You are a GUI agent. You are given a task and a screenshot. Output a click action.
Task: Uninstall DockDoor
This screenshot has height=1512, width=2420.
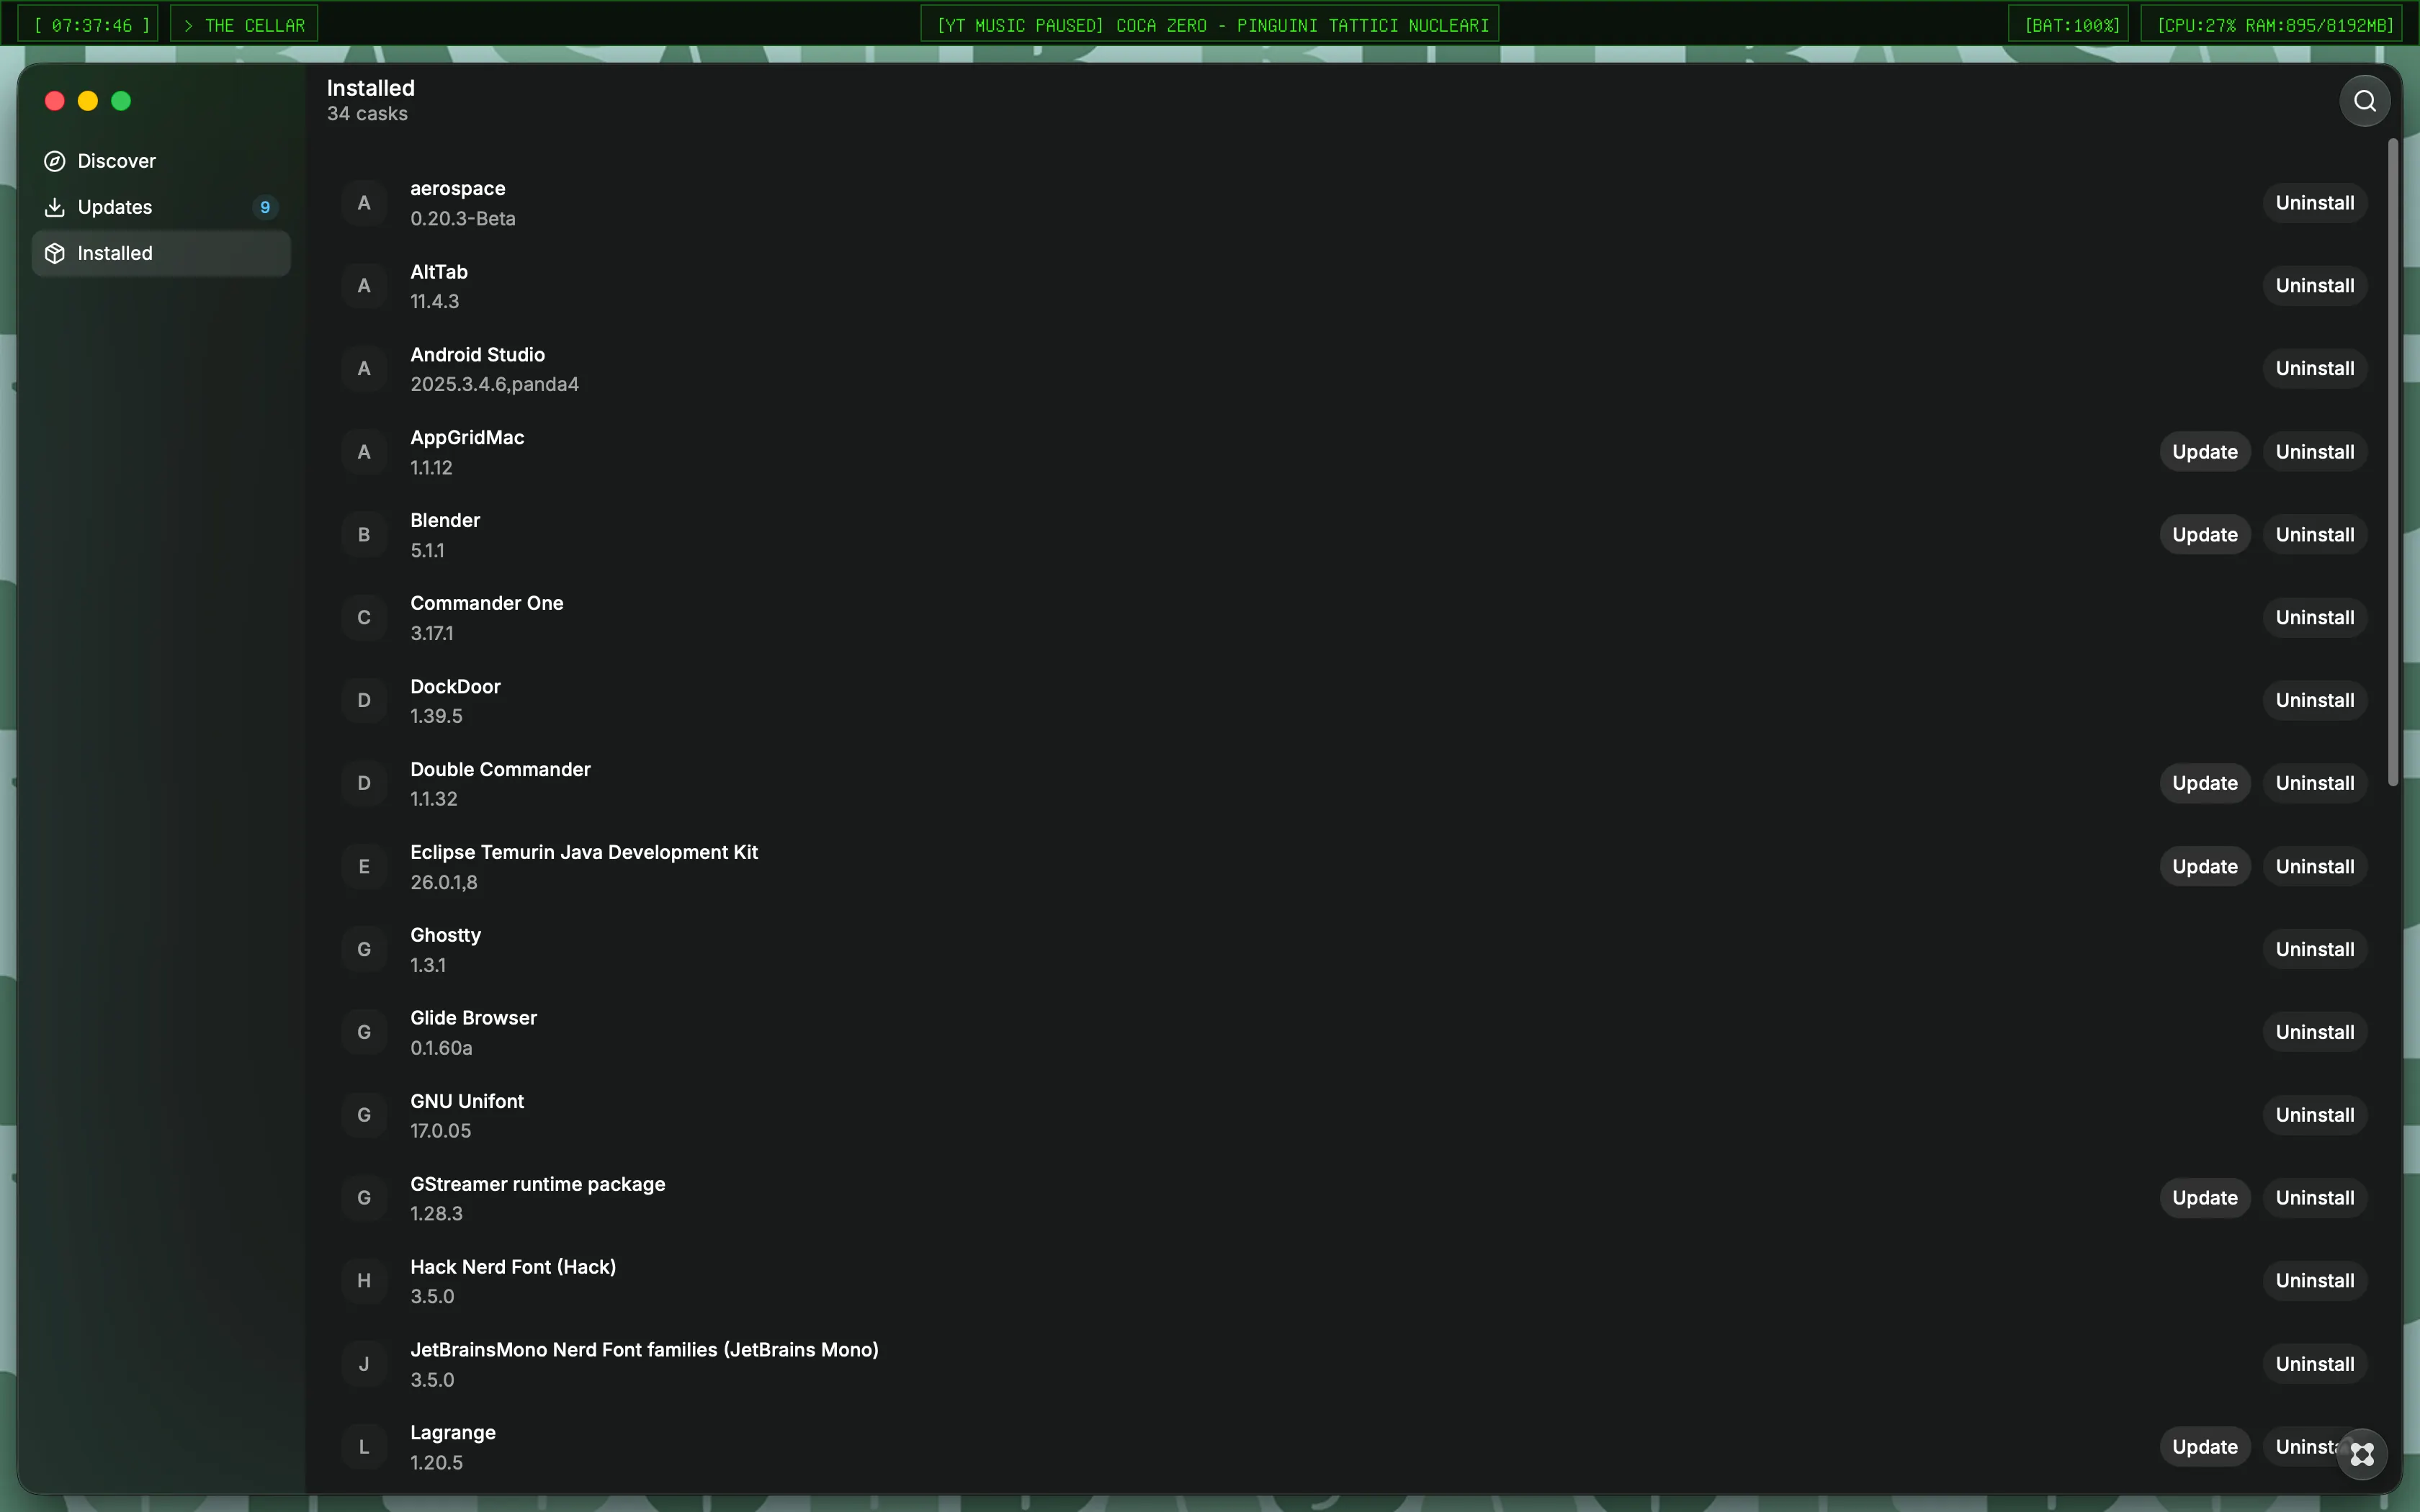tap(2314, 701)
